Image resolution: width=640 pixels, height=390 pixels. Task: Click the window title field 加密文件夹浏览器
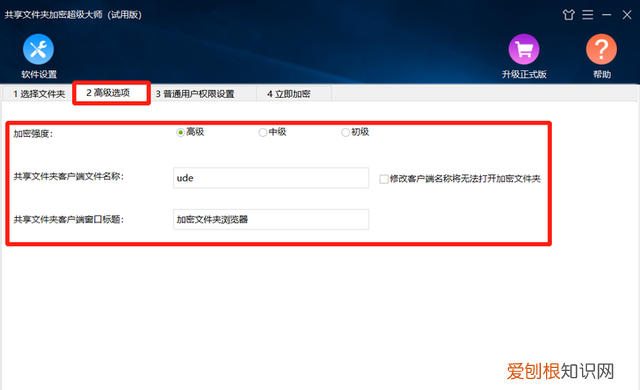pyautogui.click(x=271, y=219)
